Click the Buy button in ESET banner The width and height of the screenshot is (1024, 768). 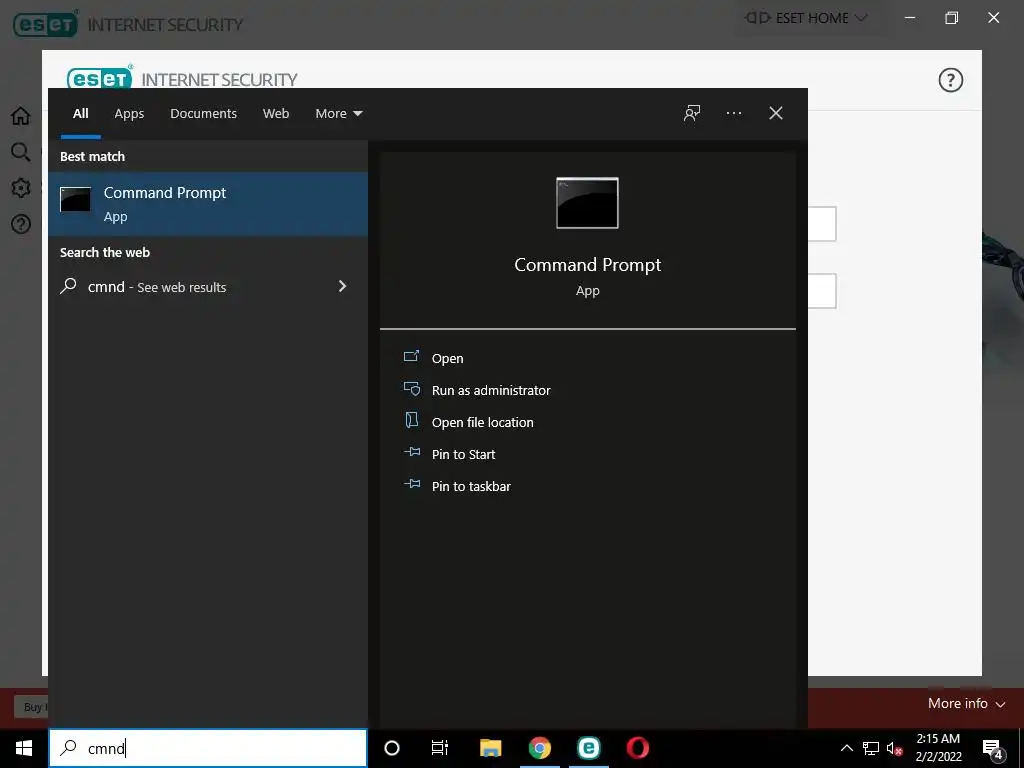pyautogui.click(x=32, y=707)
